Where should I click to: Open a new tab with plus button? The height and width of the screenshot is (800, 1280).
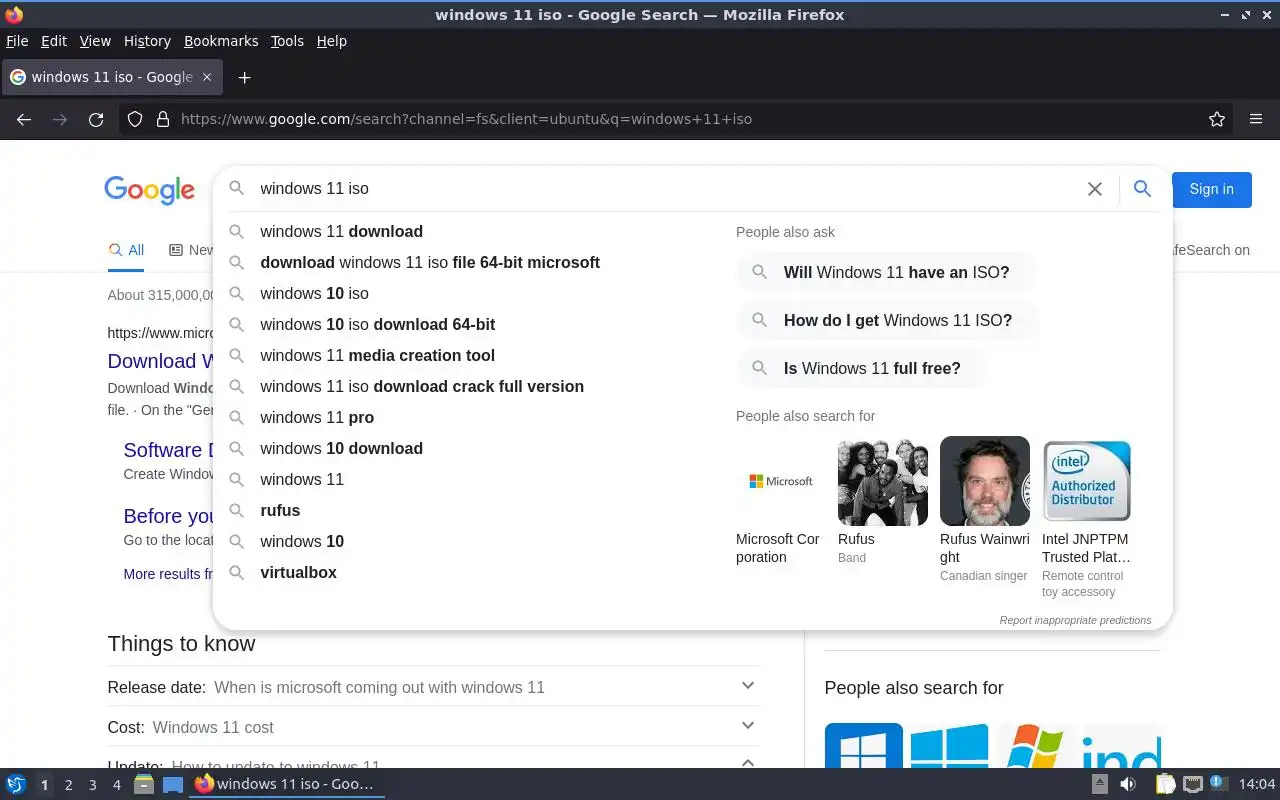click(x=244, y=77)
